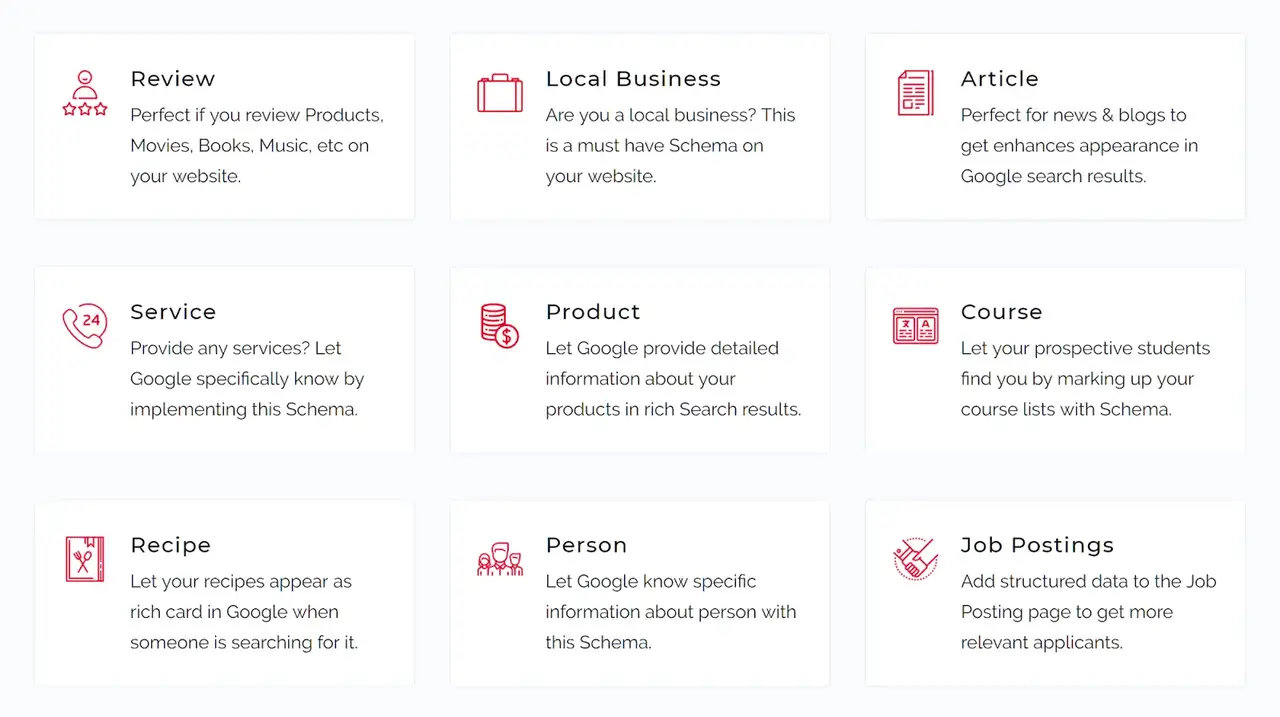Click the Recipe card description text
This screenshot has width=1280, height=717.
[x=244, y=612]
